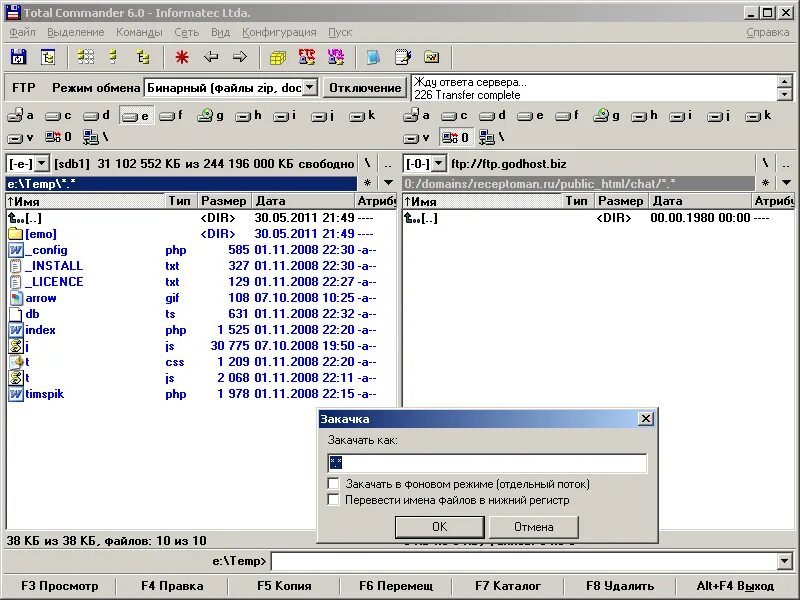Open left panel favorites asterisk button
The image size is (800, 600).
[x=367, y=183]
